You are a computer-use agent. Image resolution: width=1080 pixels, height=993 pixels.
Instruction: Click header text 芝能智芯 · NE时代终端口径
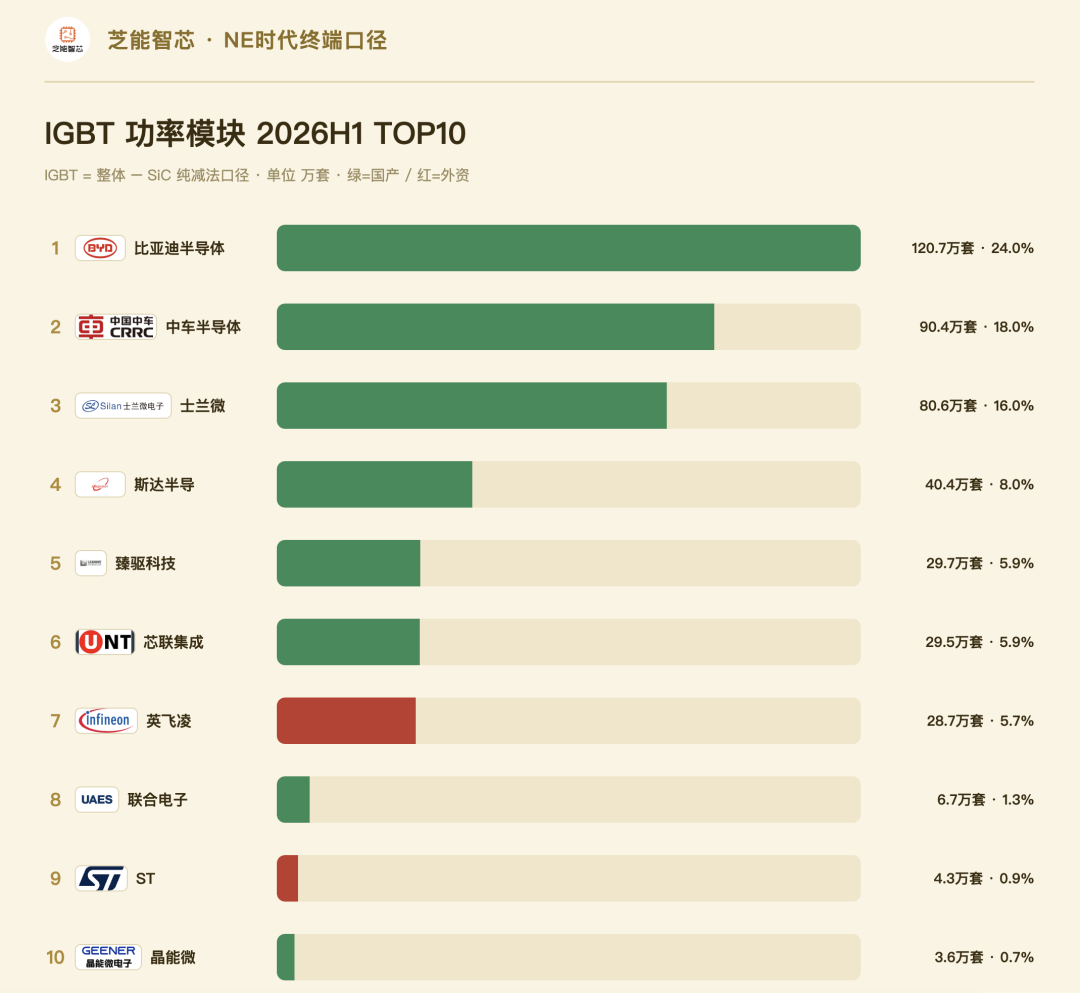click(x=247, y=40)
